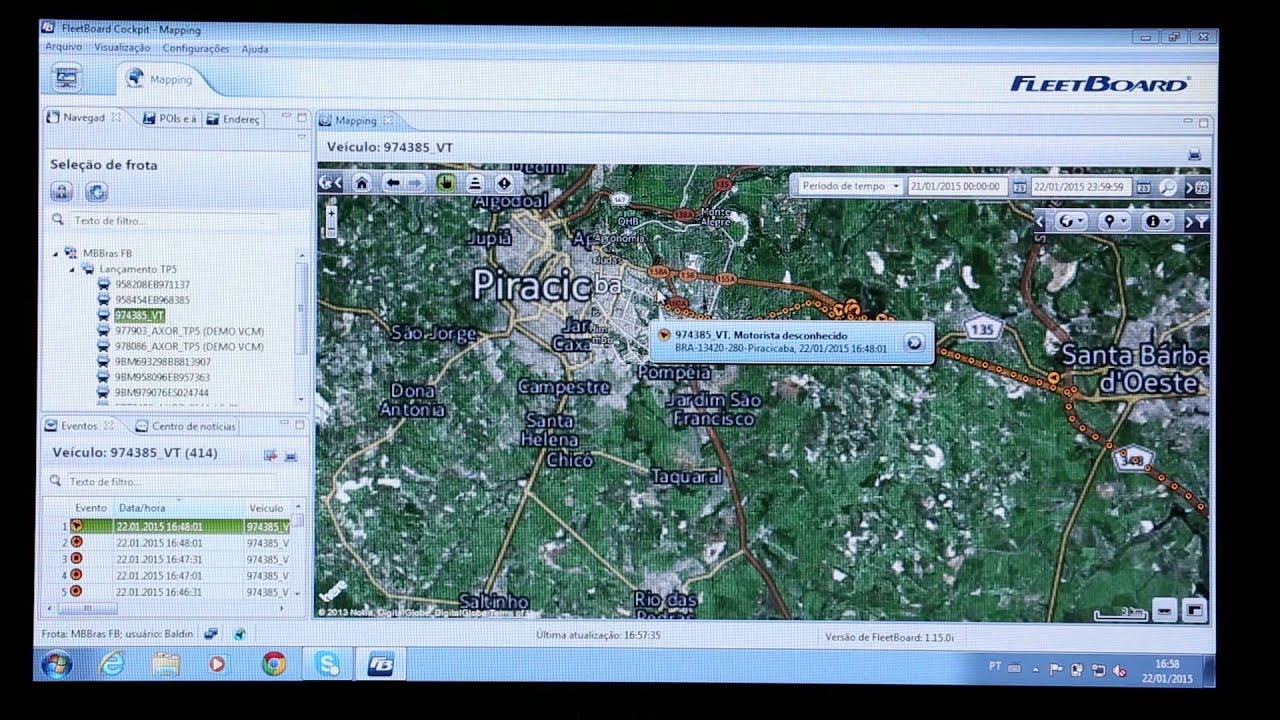Click the map overview window icon

pyautogui.click(x=1194, y=609)
